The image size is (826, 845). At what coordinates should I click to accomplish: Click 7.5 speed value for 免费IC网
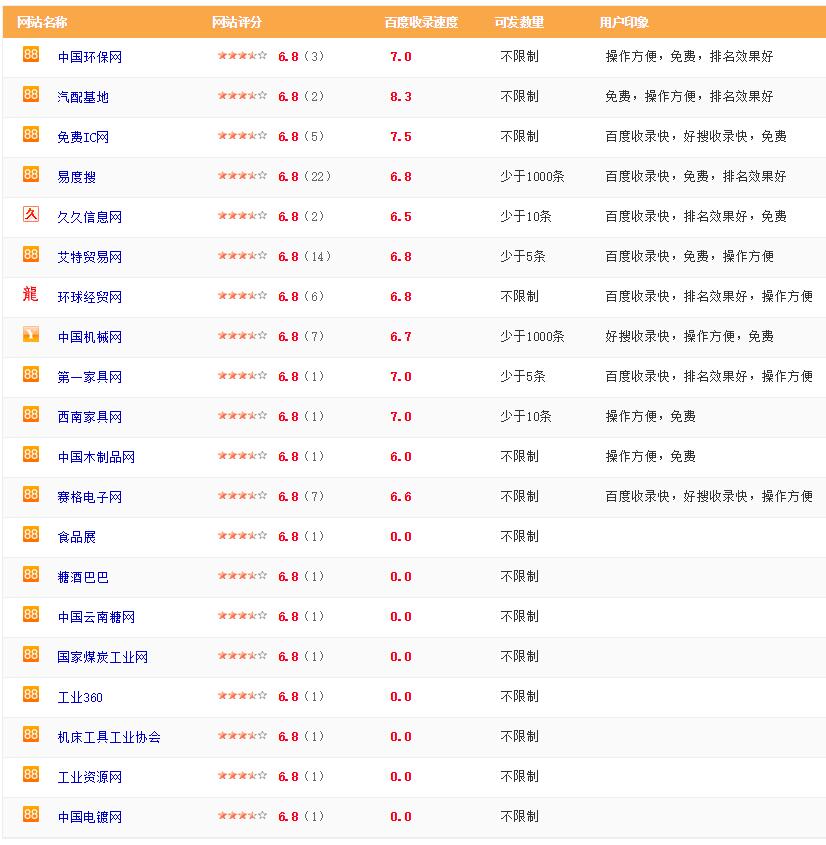coord(401,136)
